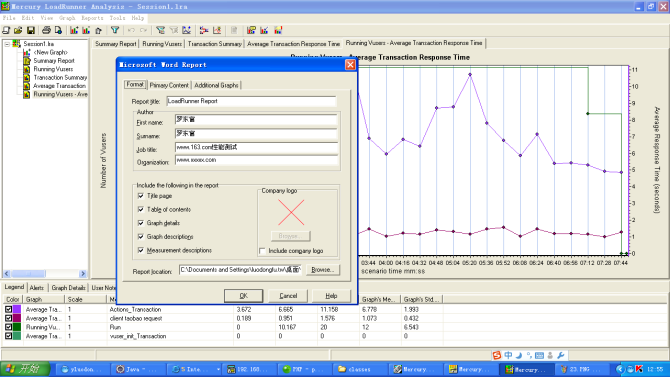
Task: Click the New session toolbar icon
Action: (x=6, y=30)
